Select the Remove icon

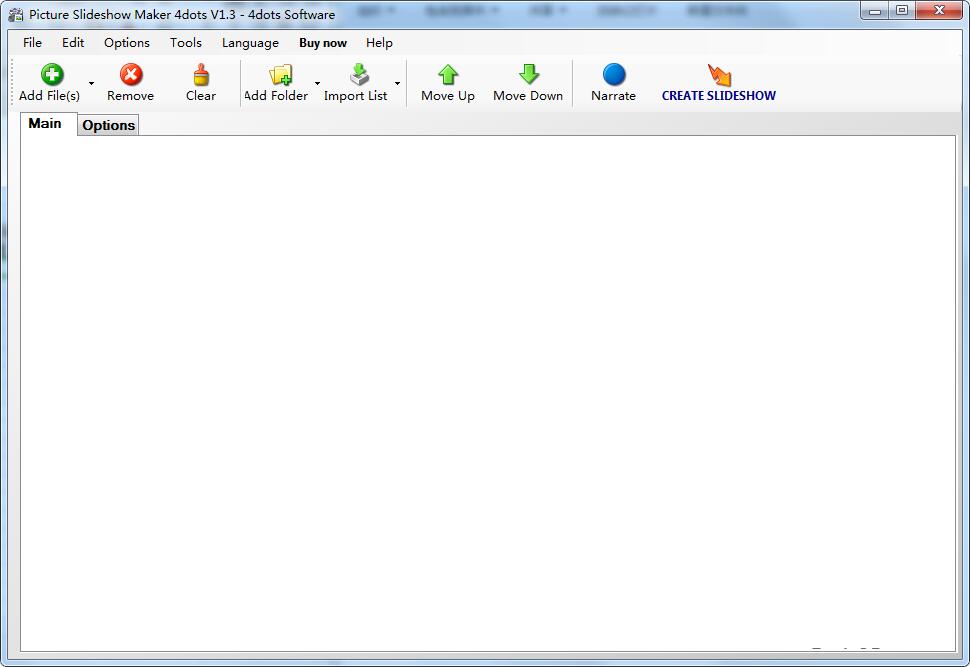130,73
